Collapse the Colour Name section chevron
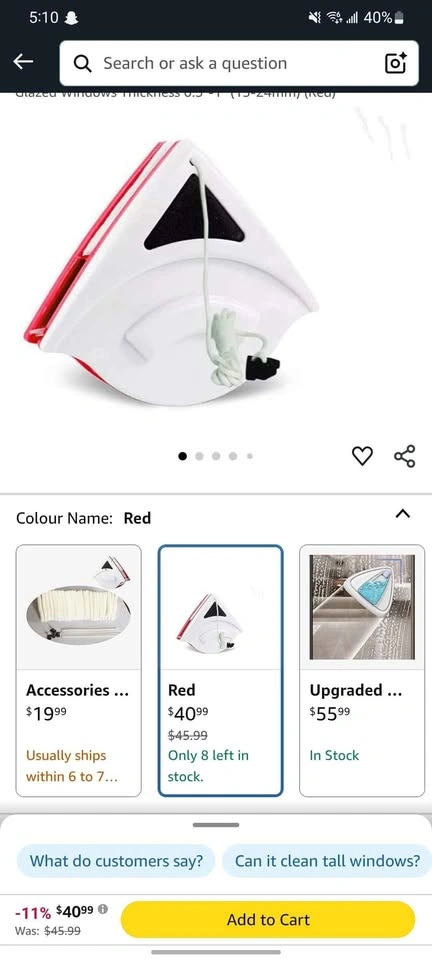Viewport: 432px width, 960px height. pos(403,513)
